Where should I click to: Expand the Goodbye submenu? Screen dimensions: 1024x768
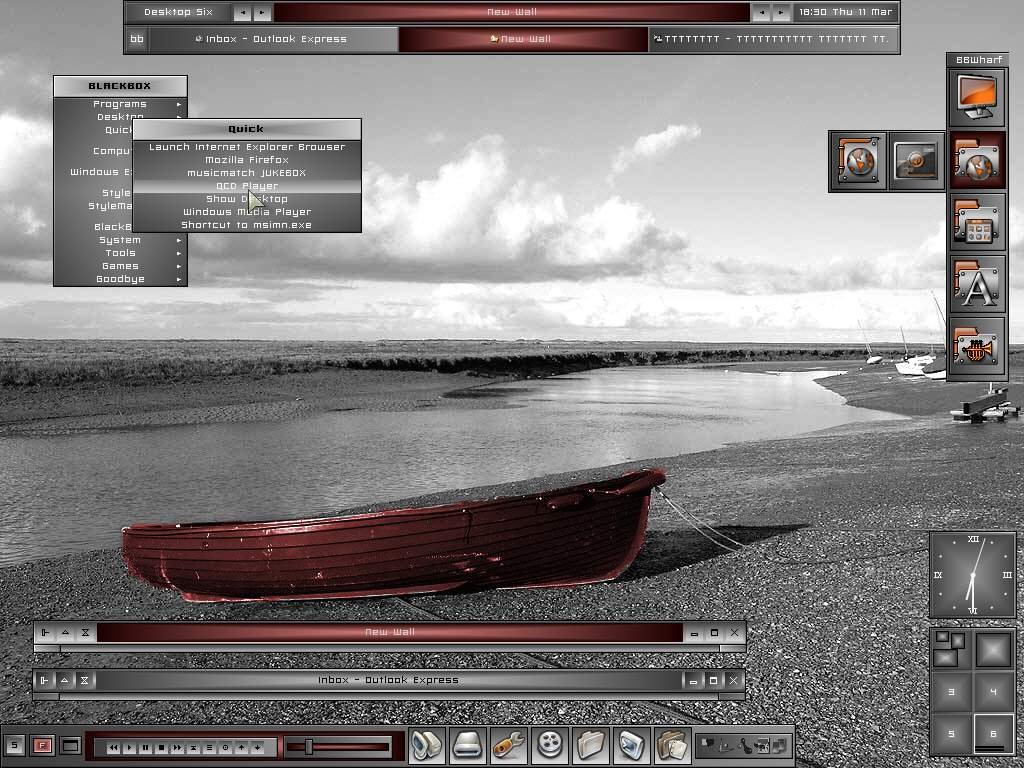(x=120, y=279)
